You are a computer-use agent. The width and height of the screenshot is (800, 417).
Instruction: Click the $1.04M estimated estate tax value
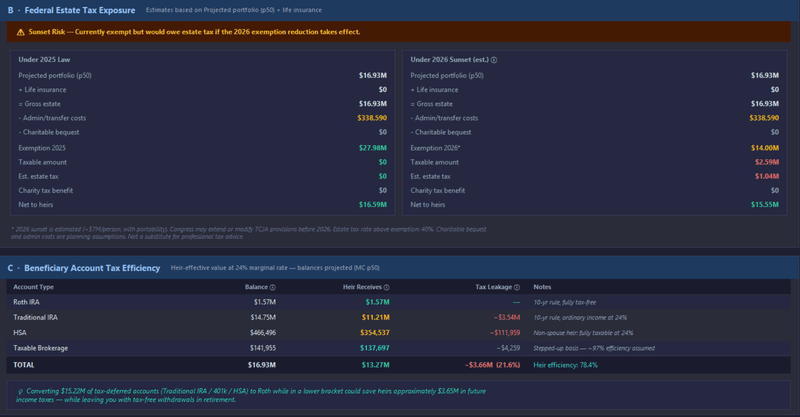pyautogui.click(x=766, y=176)
